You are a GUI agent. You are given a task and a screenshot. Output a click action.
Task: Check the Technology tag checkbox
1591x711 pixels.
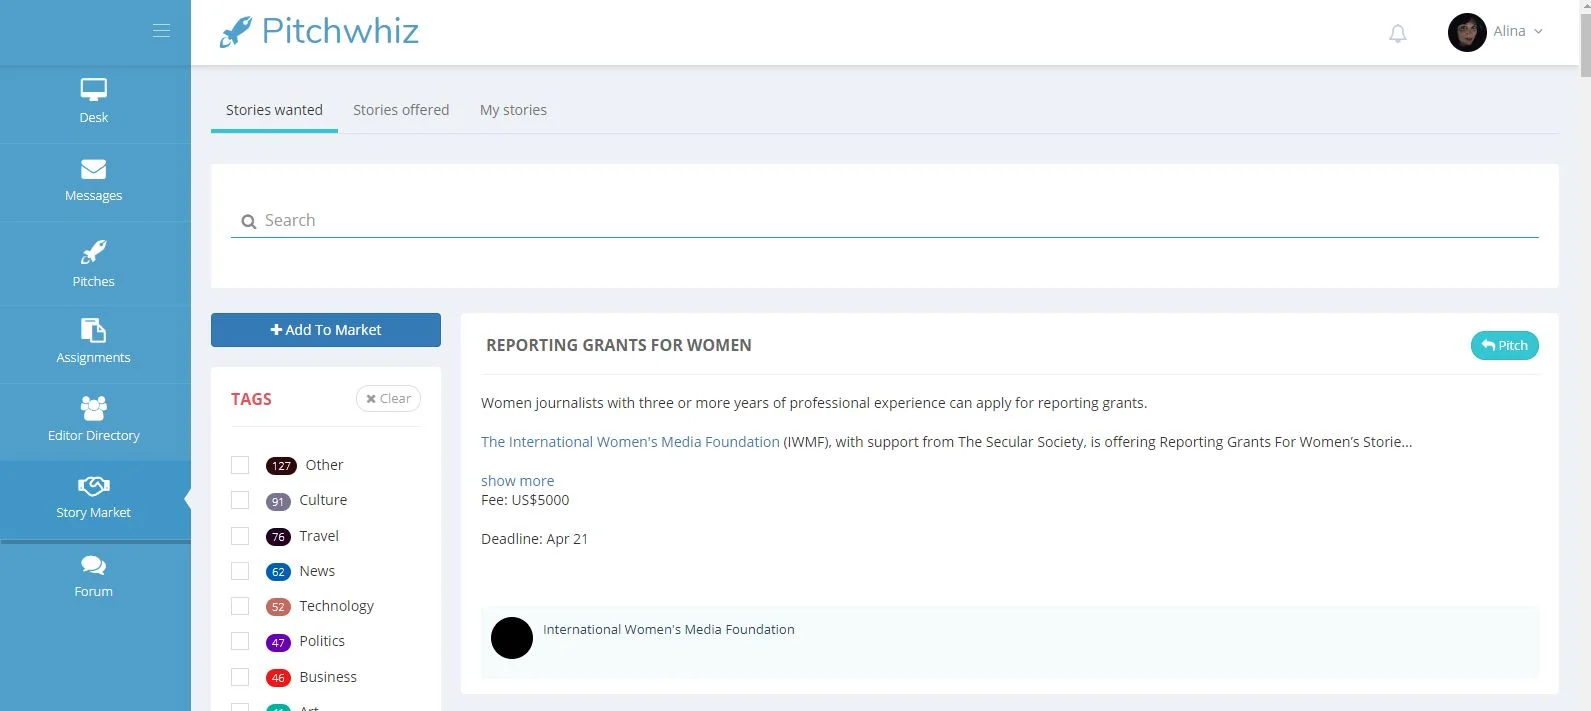coord(240,606)
